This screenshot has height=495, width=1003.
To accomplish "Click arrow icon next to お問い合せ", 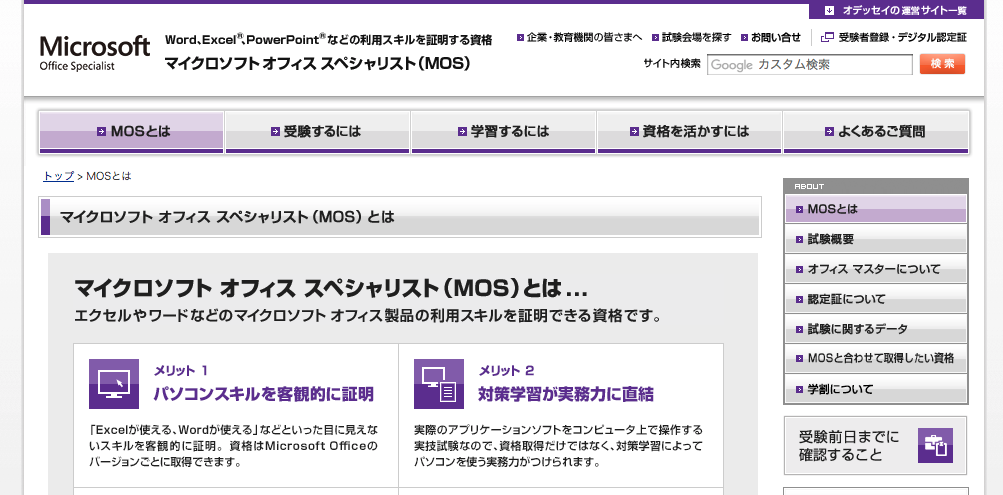I will 745,38.
